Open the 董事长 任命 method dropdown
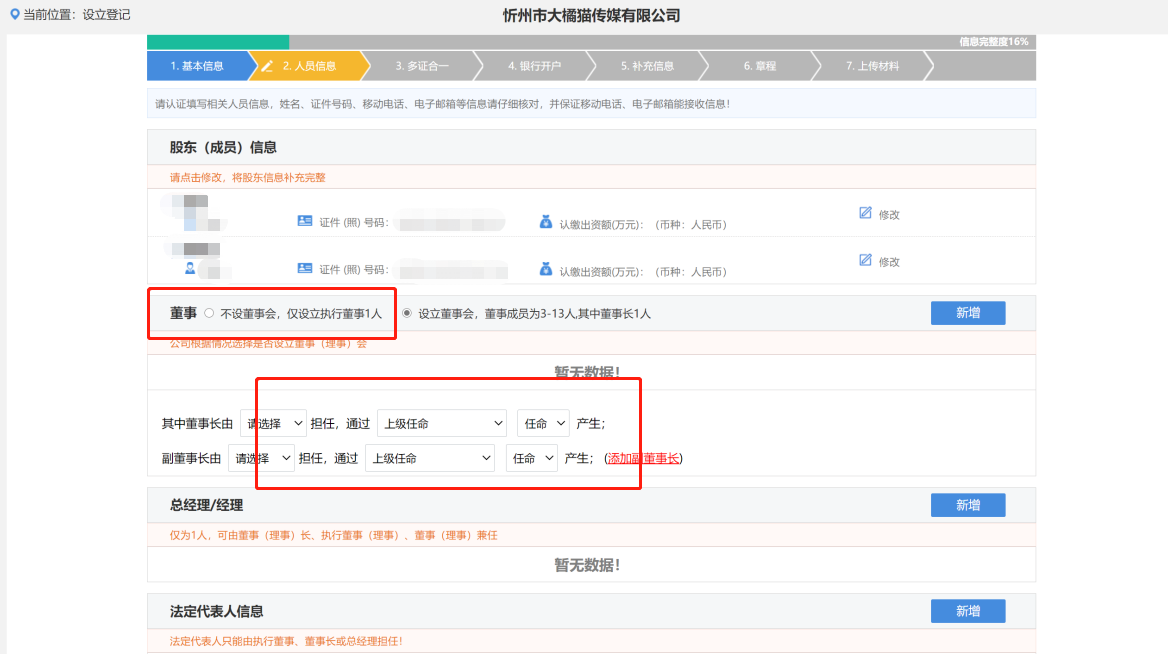1168x654 pixels. tap(543, 423)
